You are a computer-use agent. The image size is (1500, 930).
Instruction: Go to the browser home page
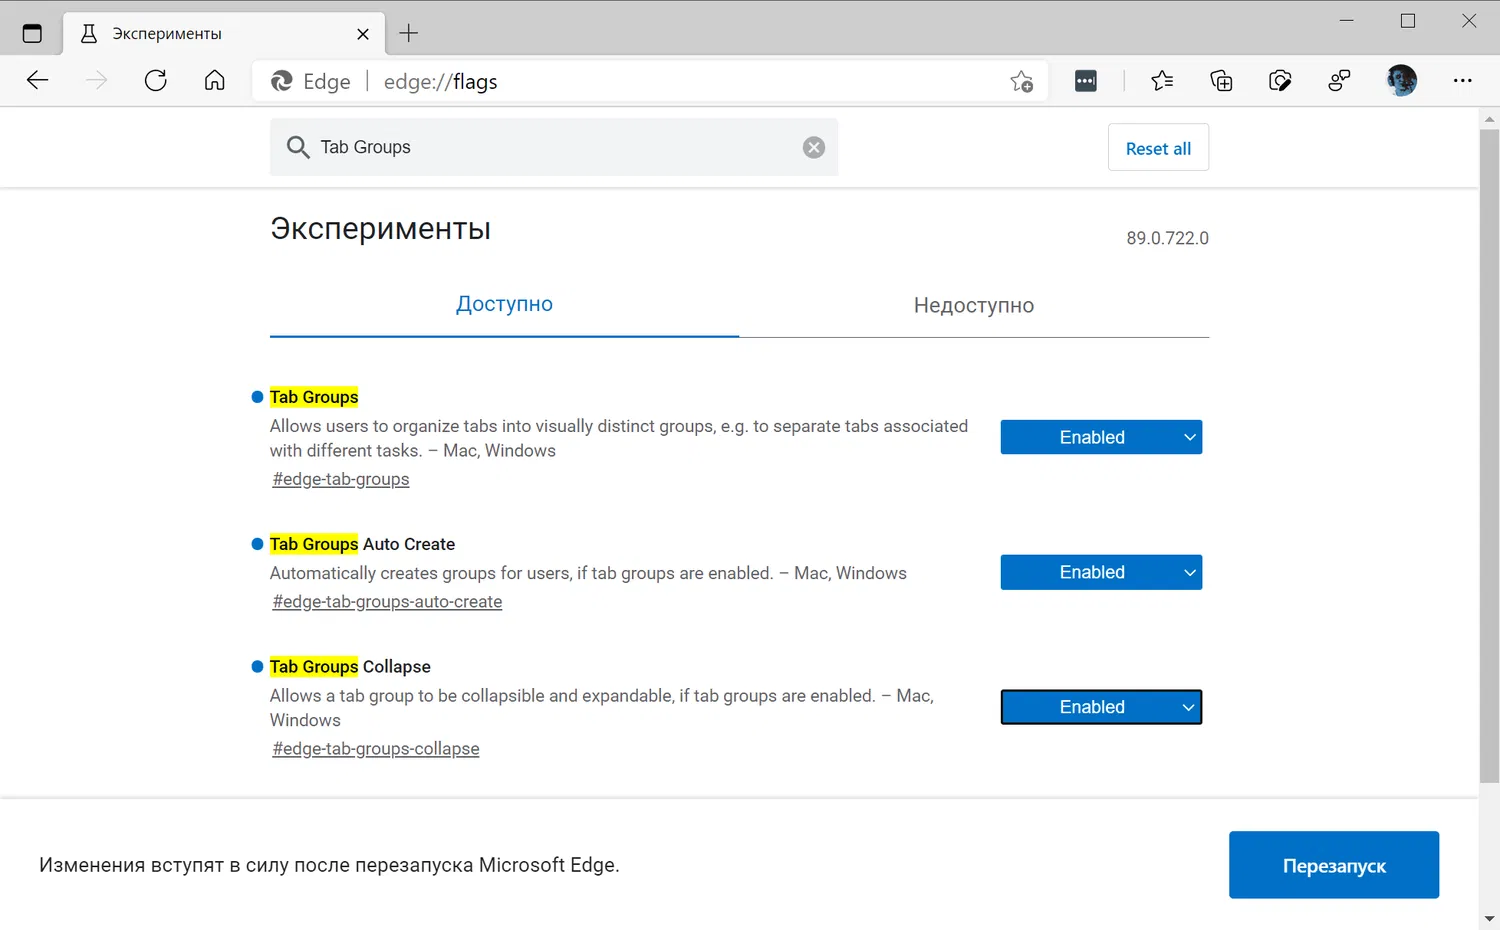pyautogui.click(x=214, y=80)
